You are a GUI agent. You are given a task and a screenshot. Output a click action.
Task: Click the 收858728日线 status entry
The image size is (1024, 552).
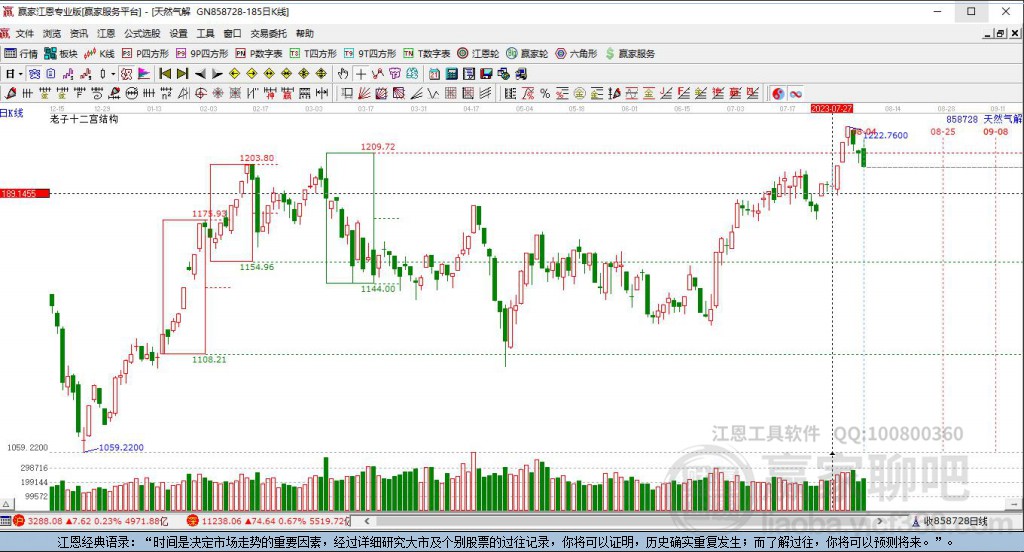click(950, 521)
